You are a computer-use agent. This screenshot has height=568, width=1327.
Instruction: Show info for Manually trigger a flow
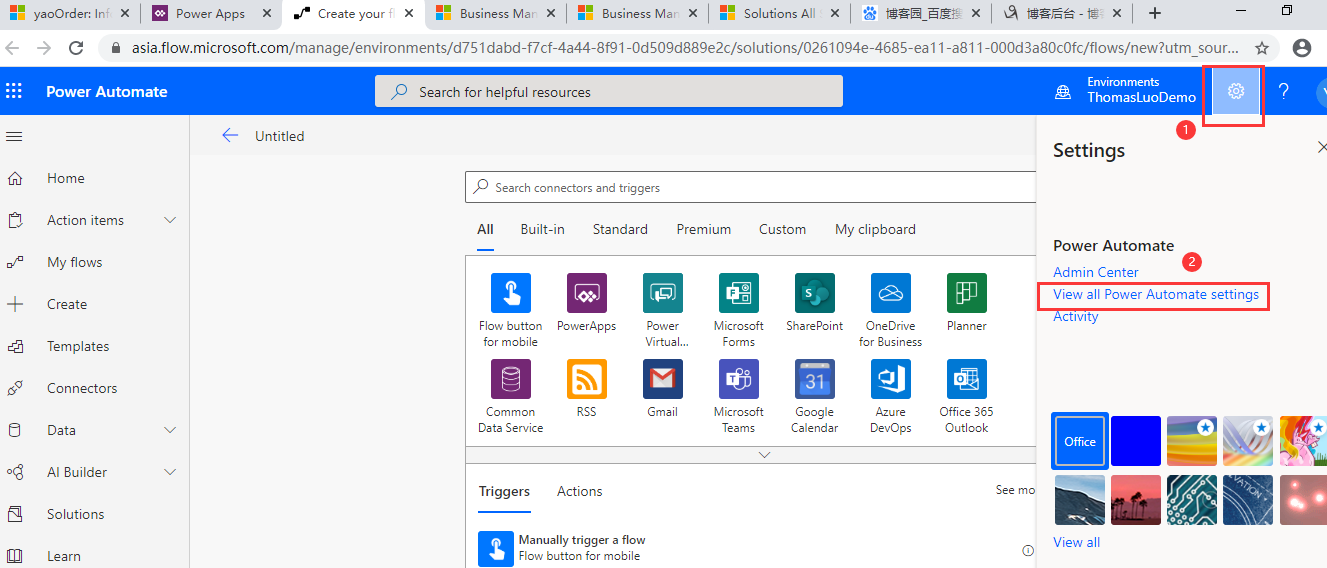click(1028, 550)
